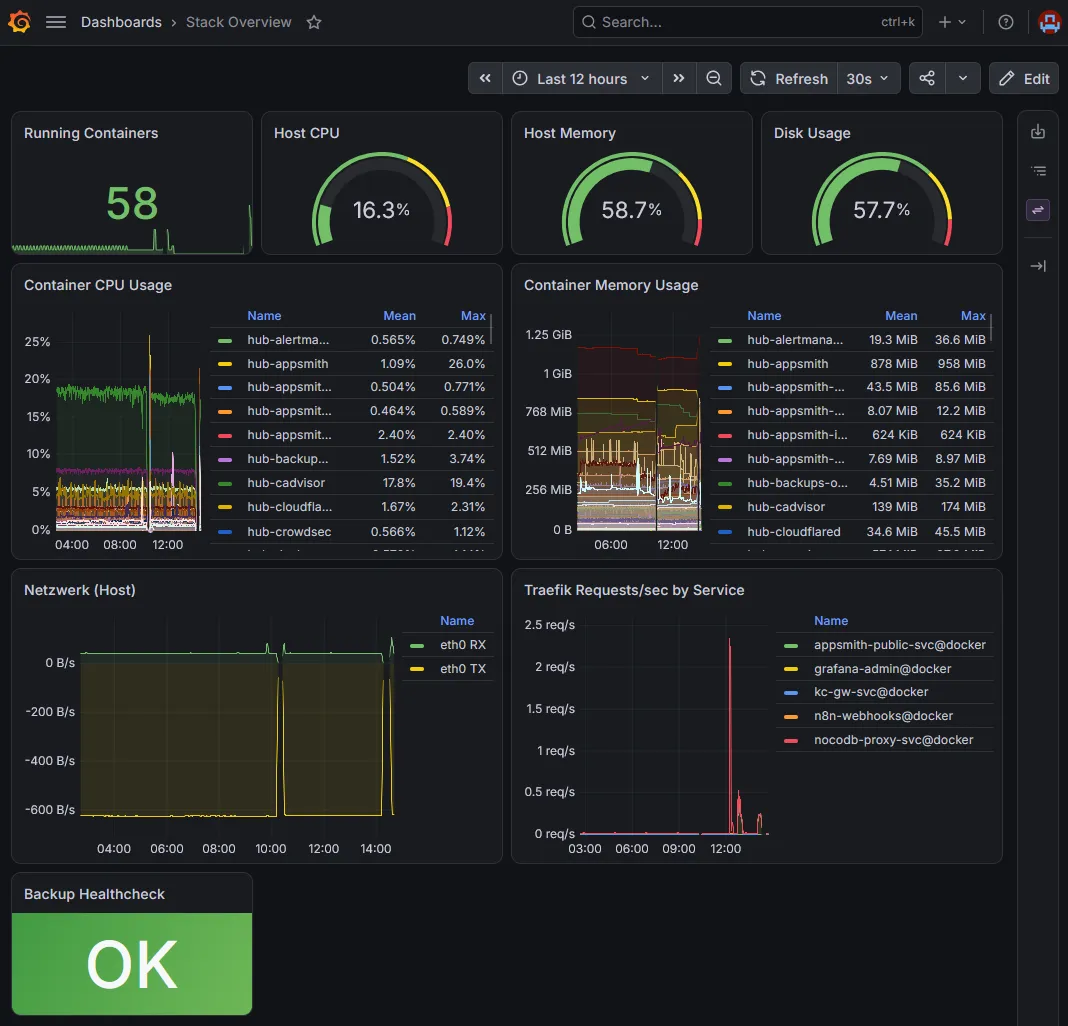Open the Running Containers panel title

click(x=91, y=133)
